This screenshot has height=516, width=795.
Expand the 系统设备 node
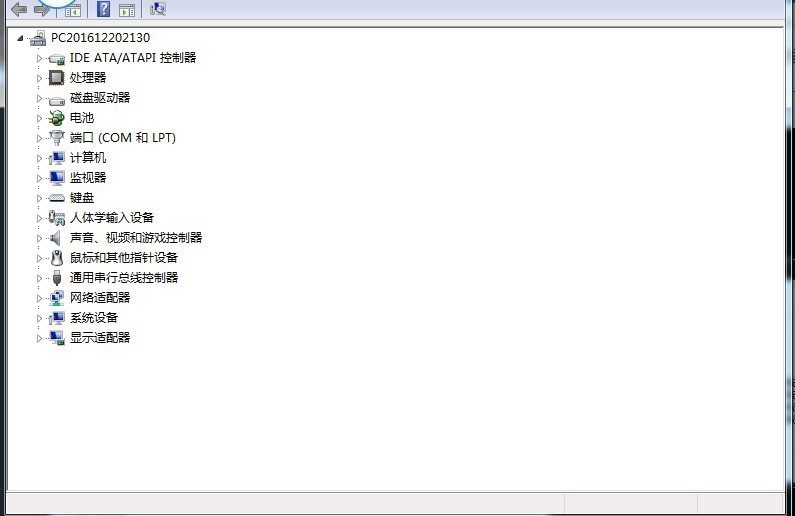40,318
